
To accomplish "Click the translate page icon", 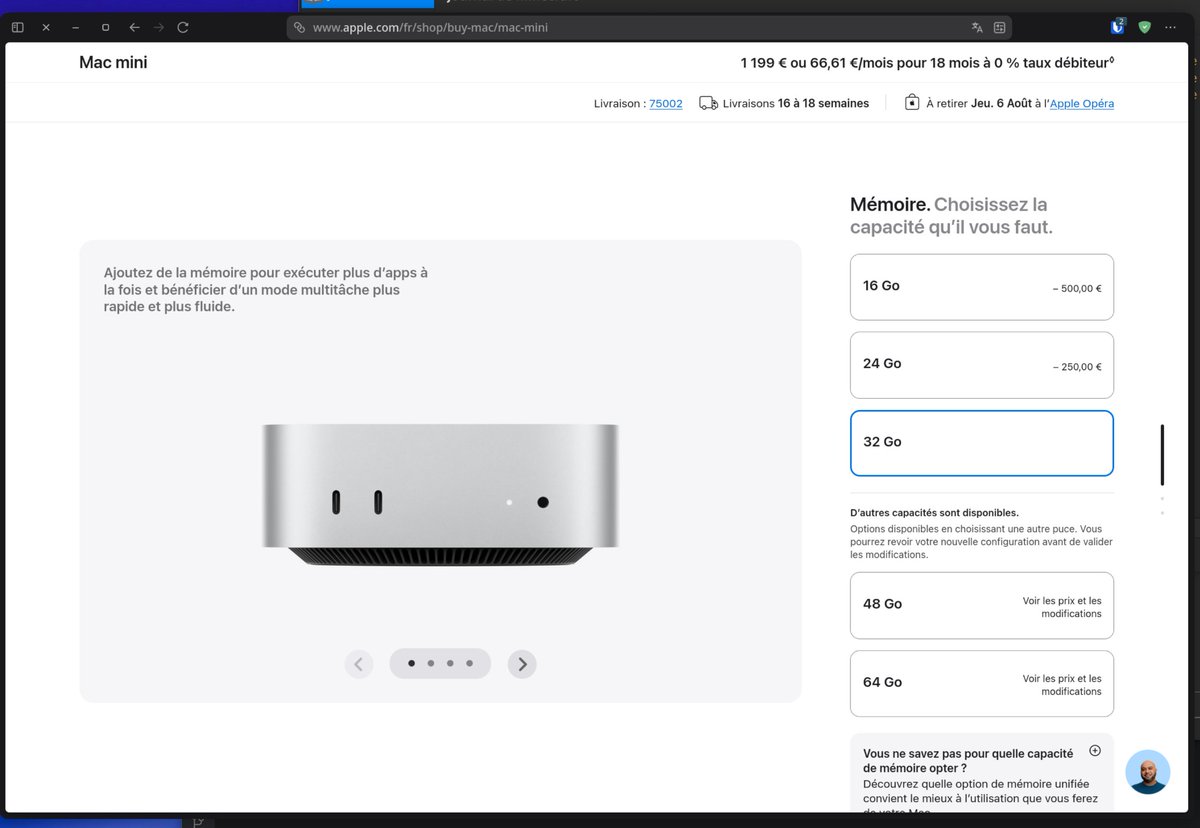I will [977, 28].
